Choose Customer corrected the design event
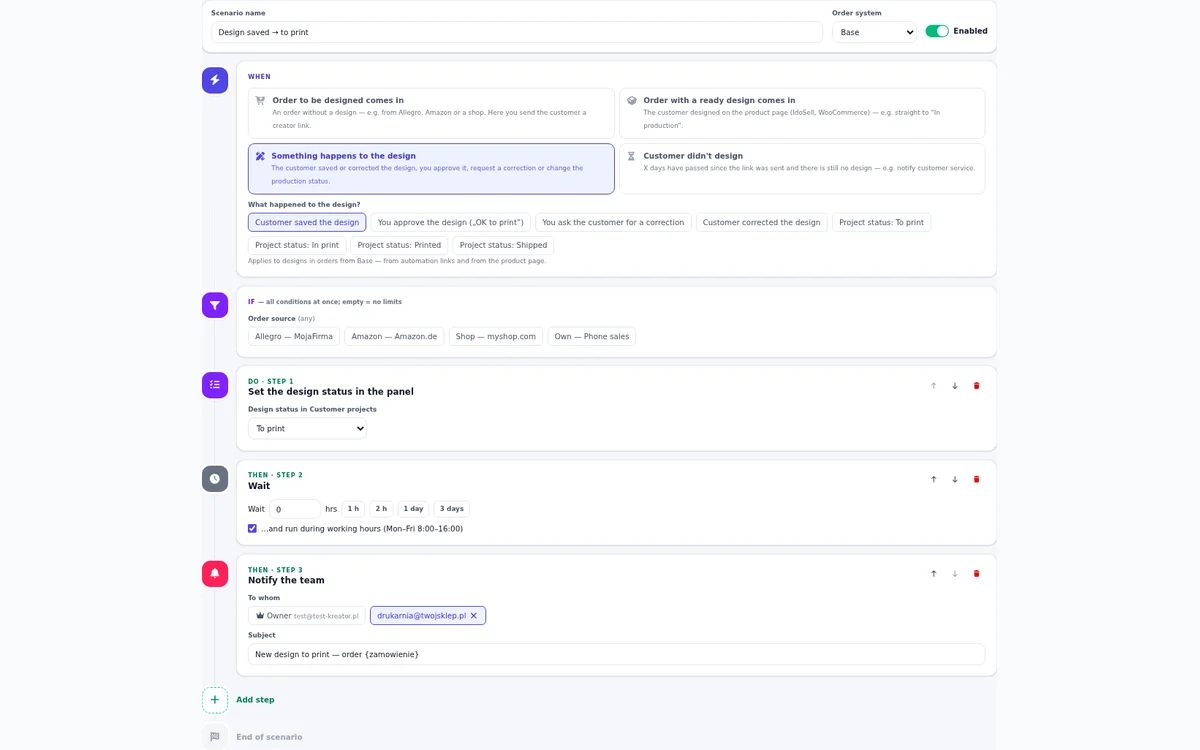This screenshot has width=1200, height=750. click(x=762, y=222)
